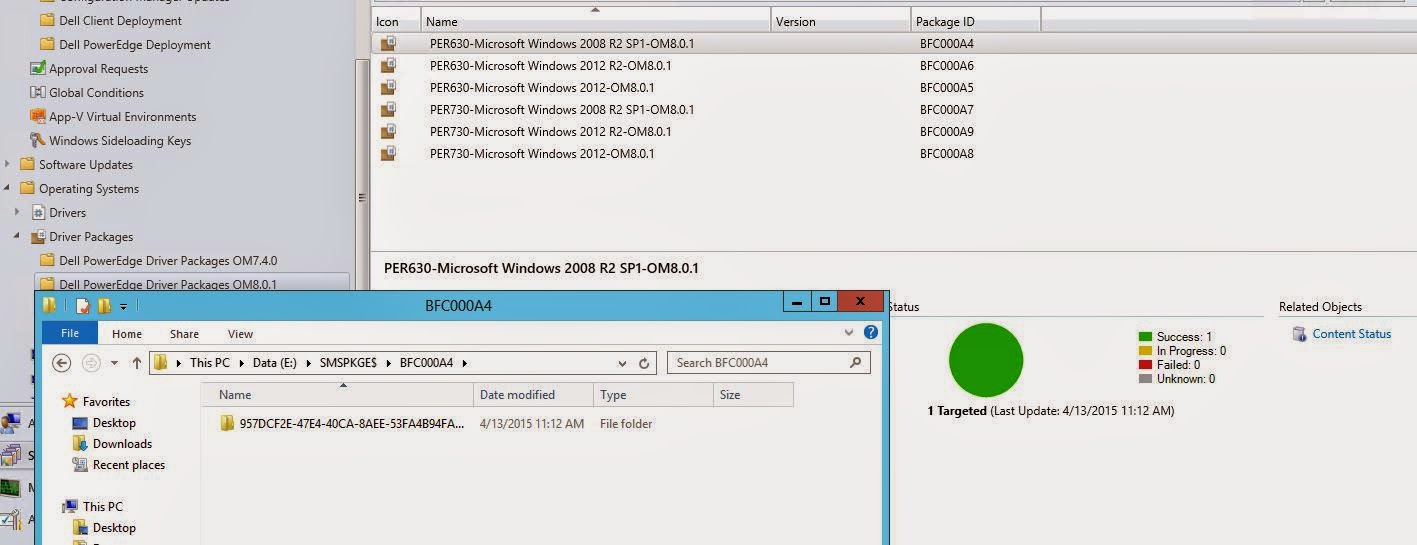Image resolution: width=1417 pixels, height=545 pixels.
Task: Click the SMSPKGE$ breadcrumb segment
Action: [x=348, y=363]
